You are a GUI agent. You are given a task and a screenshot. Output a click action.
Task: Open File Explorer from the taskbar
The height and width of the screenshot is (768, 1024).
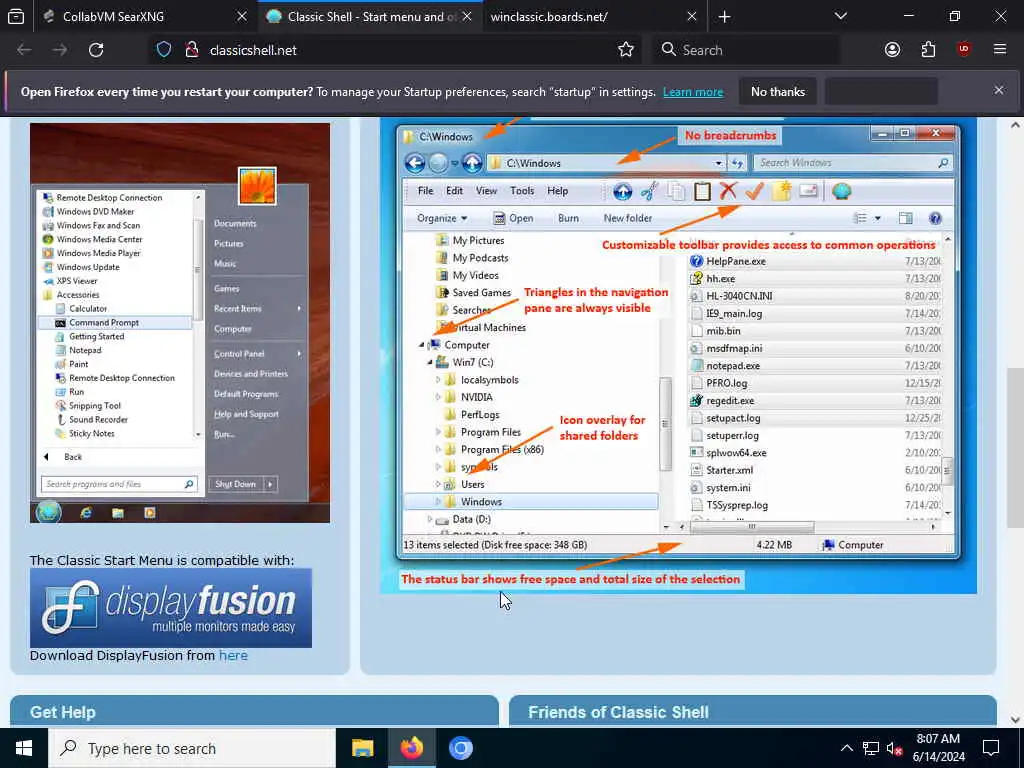tap(362, 748)
